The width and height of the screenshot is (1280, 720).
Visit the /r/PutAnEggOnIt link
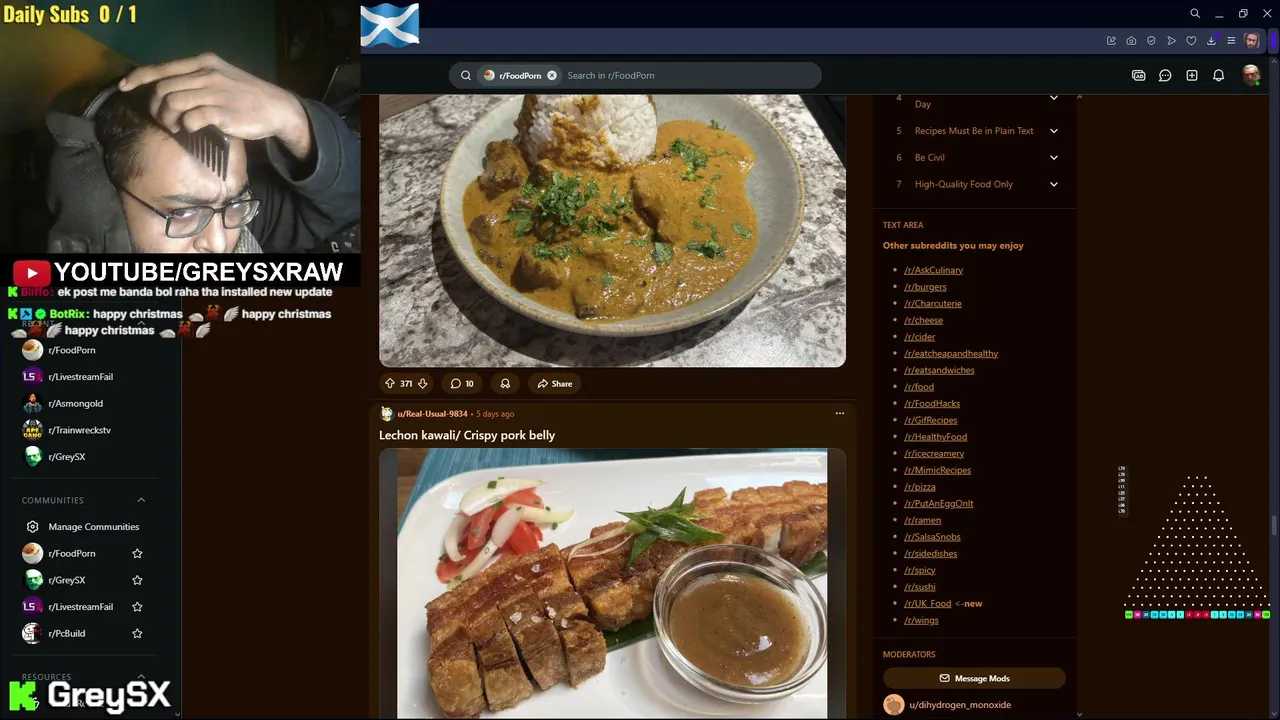(938, 503)
